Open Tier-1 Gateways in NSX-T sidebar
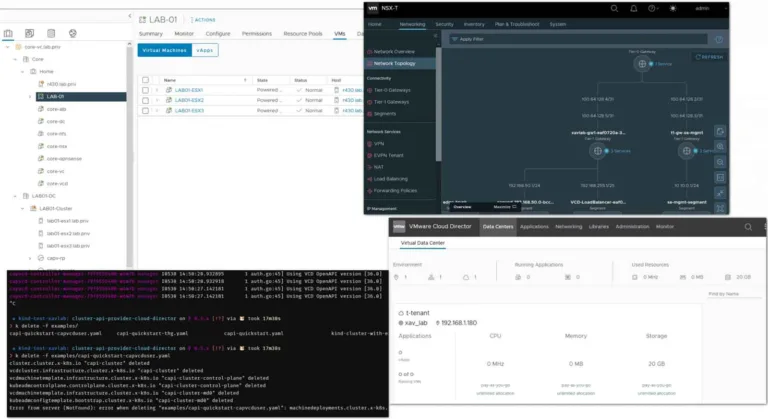The width and height of the screenshot is (768, 419). click(x=392, y=102)
